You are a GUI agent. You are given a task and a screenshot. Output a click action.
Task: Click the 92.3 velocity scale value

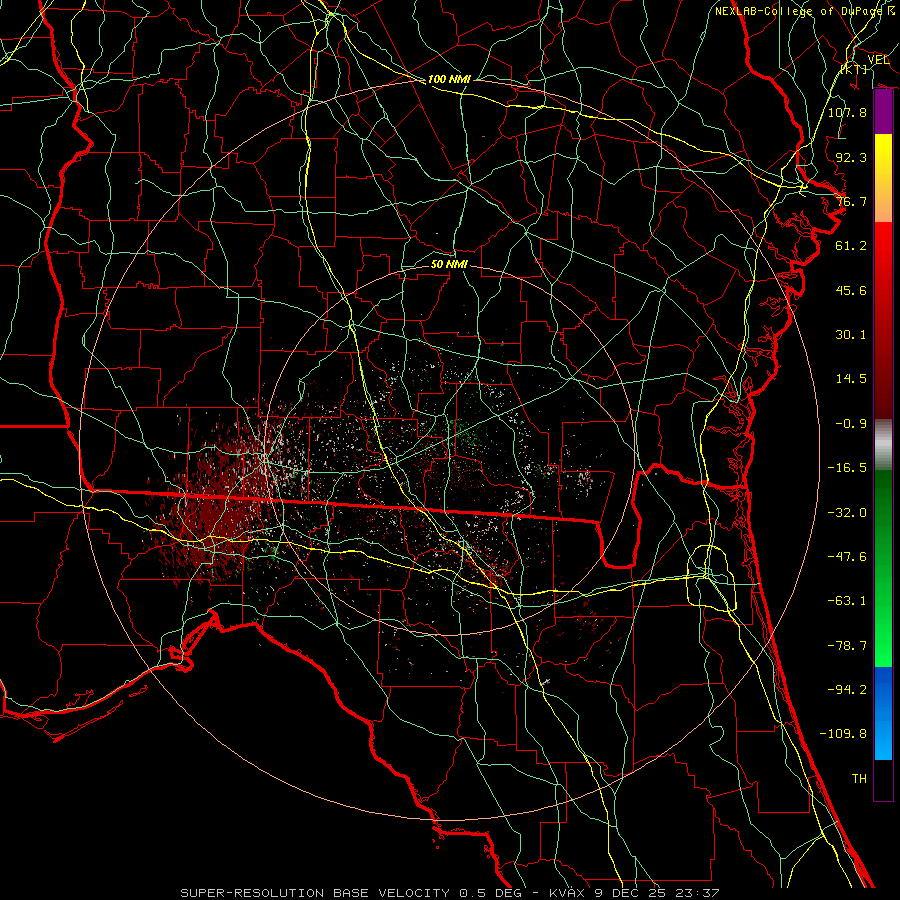851,157
